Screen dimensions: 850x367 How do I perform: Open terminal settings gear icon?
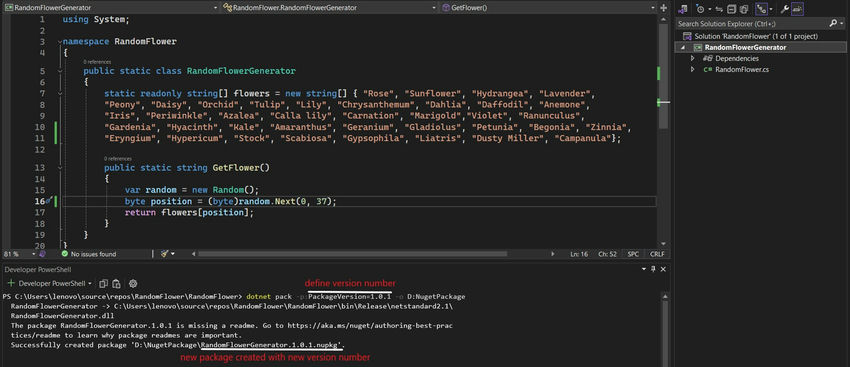pos(133,284)
